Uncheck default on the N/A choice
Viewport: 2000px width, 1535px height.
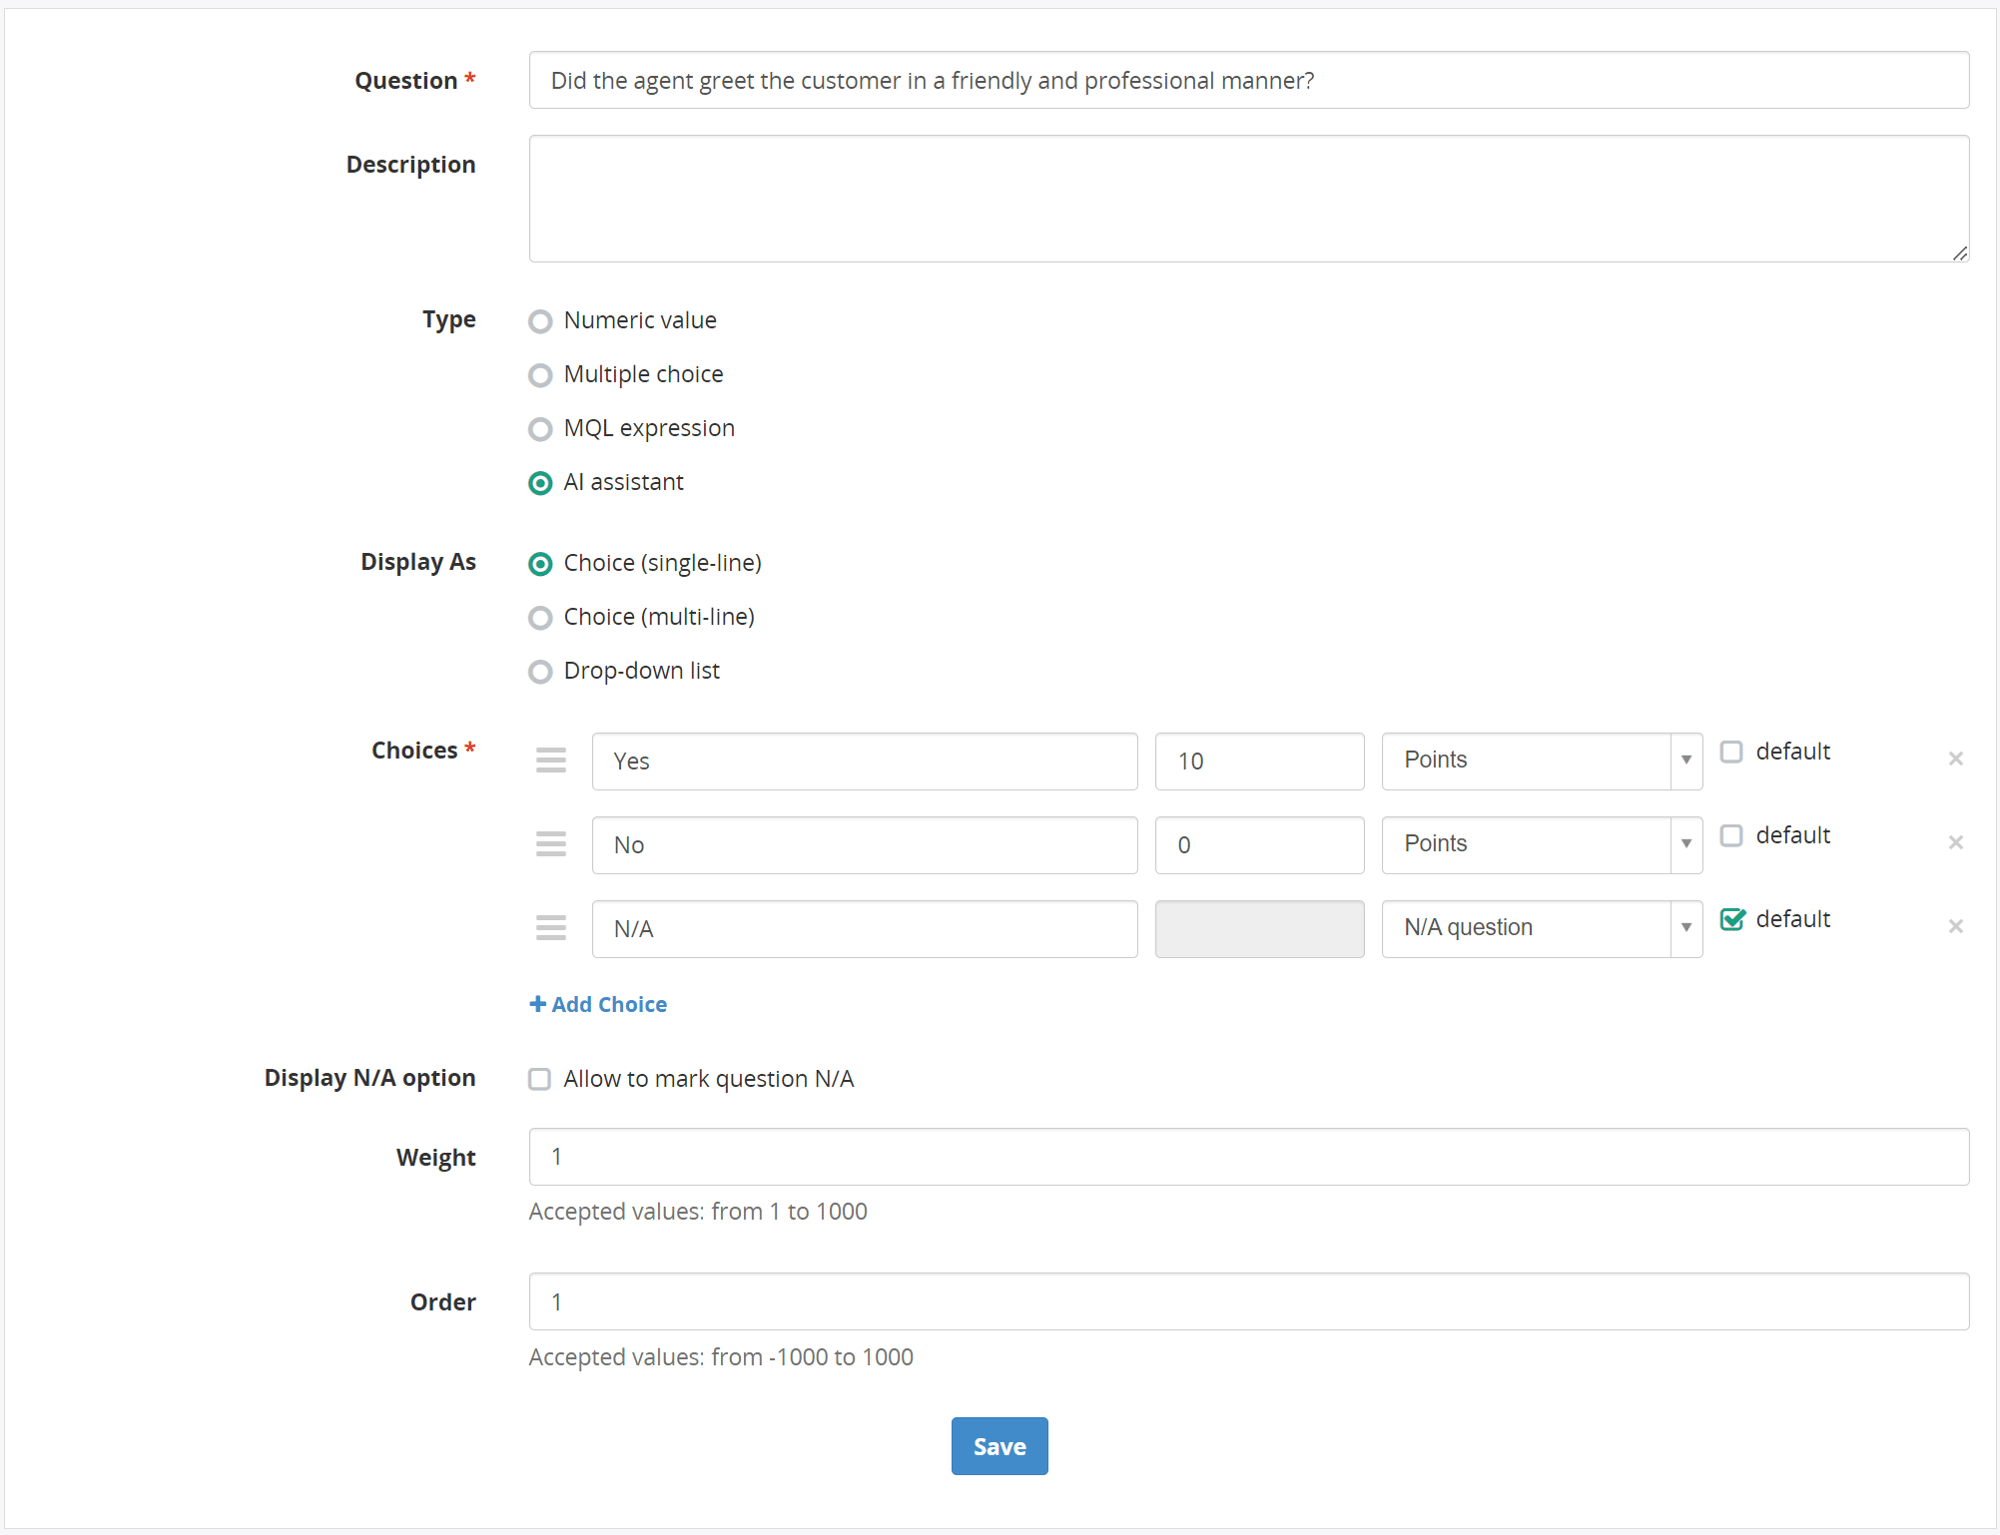pyautogui.click(x=1733, y=919)
